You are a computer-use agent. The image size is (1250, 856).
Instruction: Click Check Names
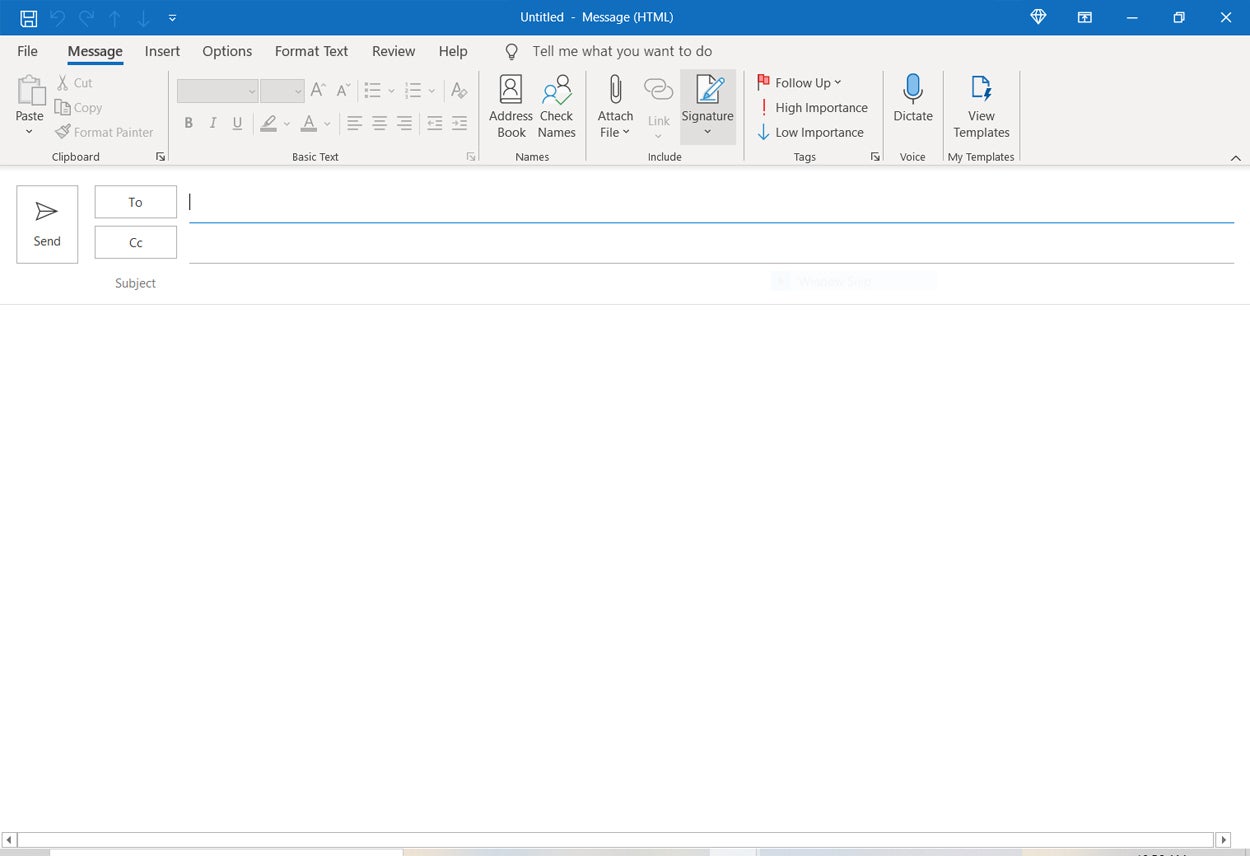[557, 106]
